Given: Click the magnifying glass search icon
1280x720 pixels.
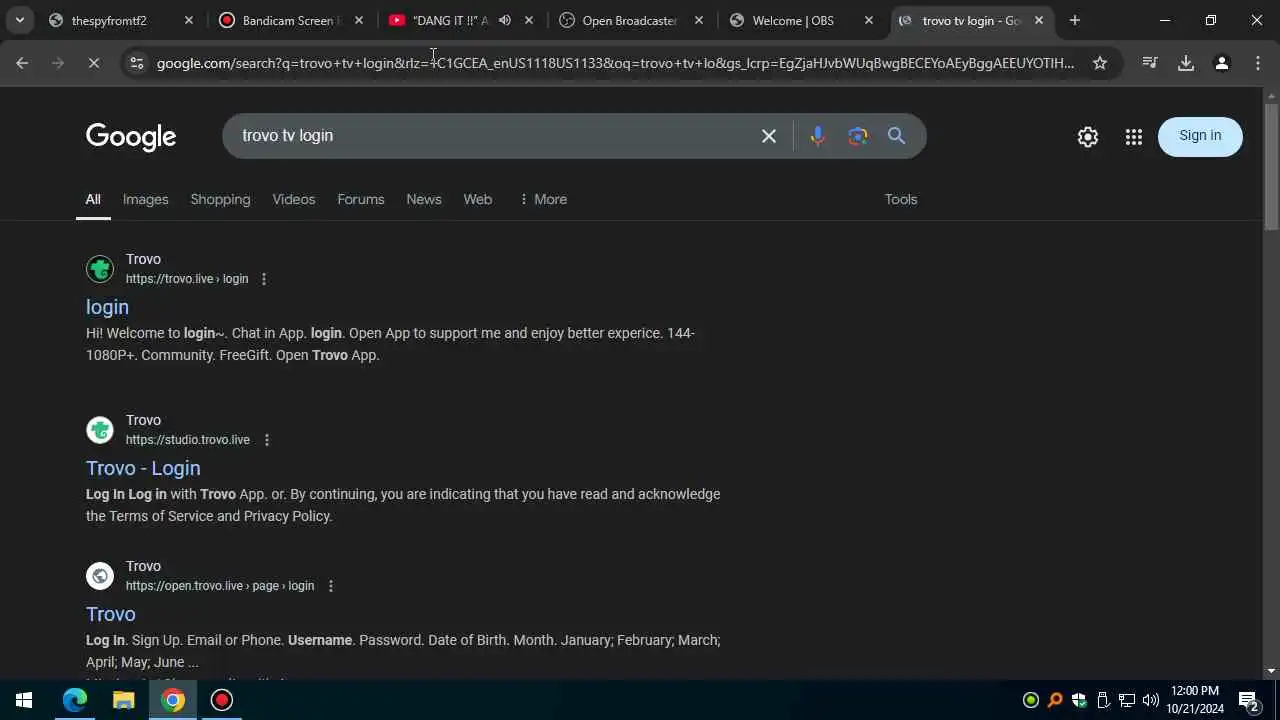Looking at the screenshot, I should [897, 136].
